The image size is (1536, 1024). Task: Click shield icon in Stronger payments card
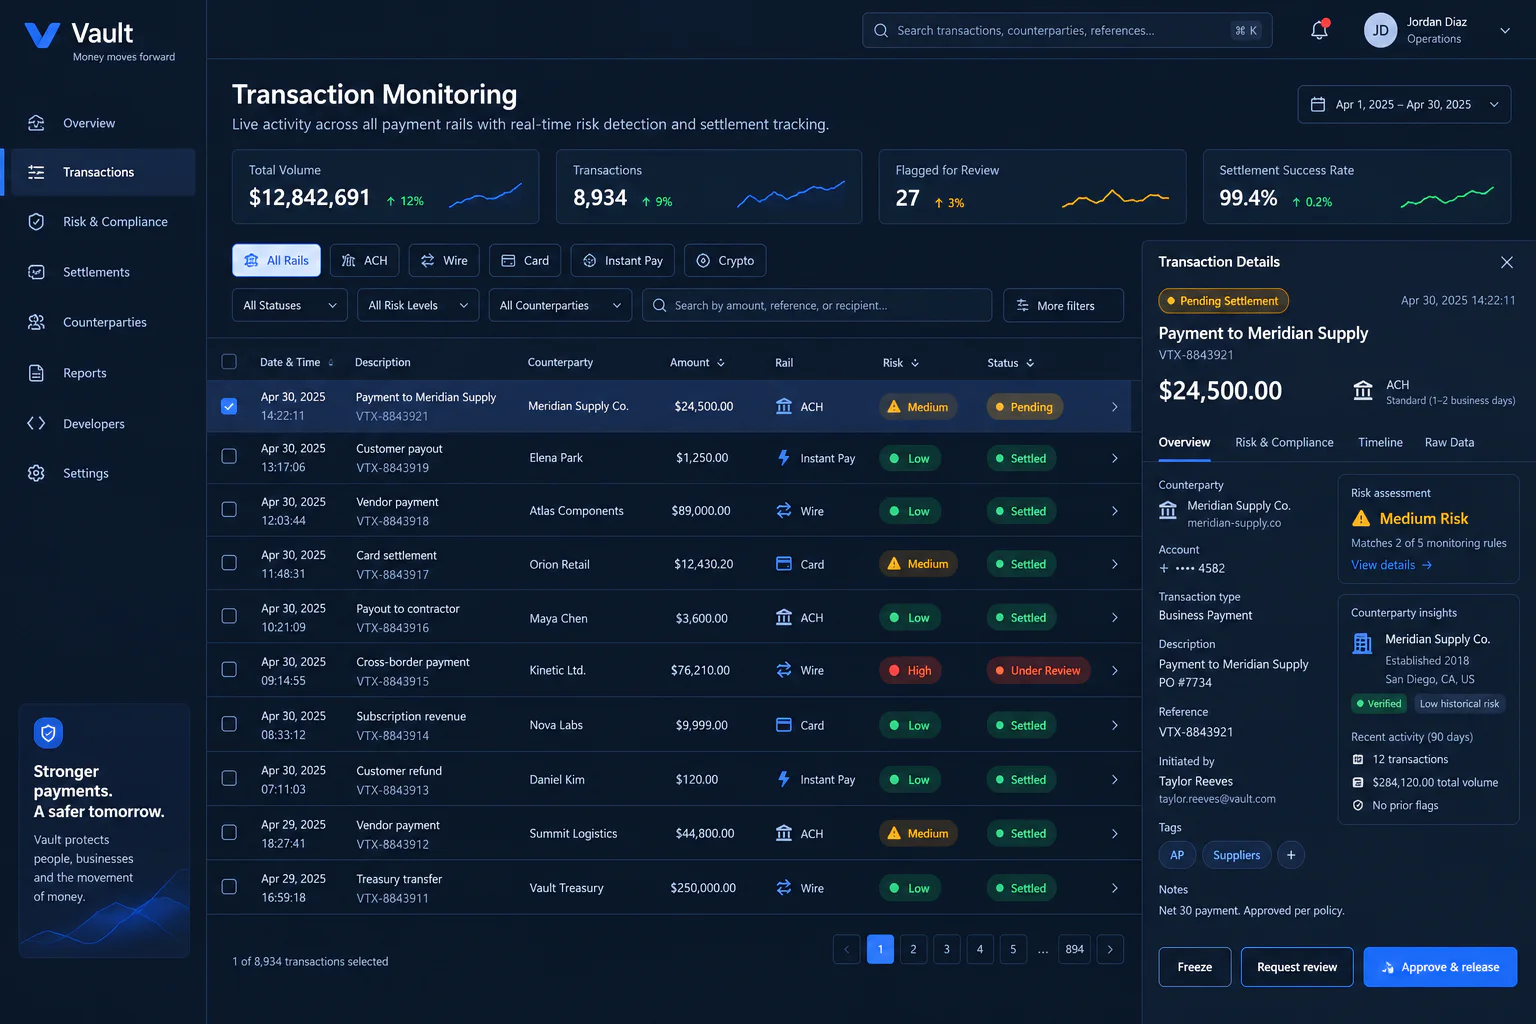point(48,733)
